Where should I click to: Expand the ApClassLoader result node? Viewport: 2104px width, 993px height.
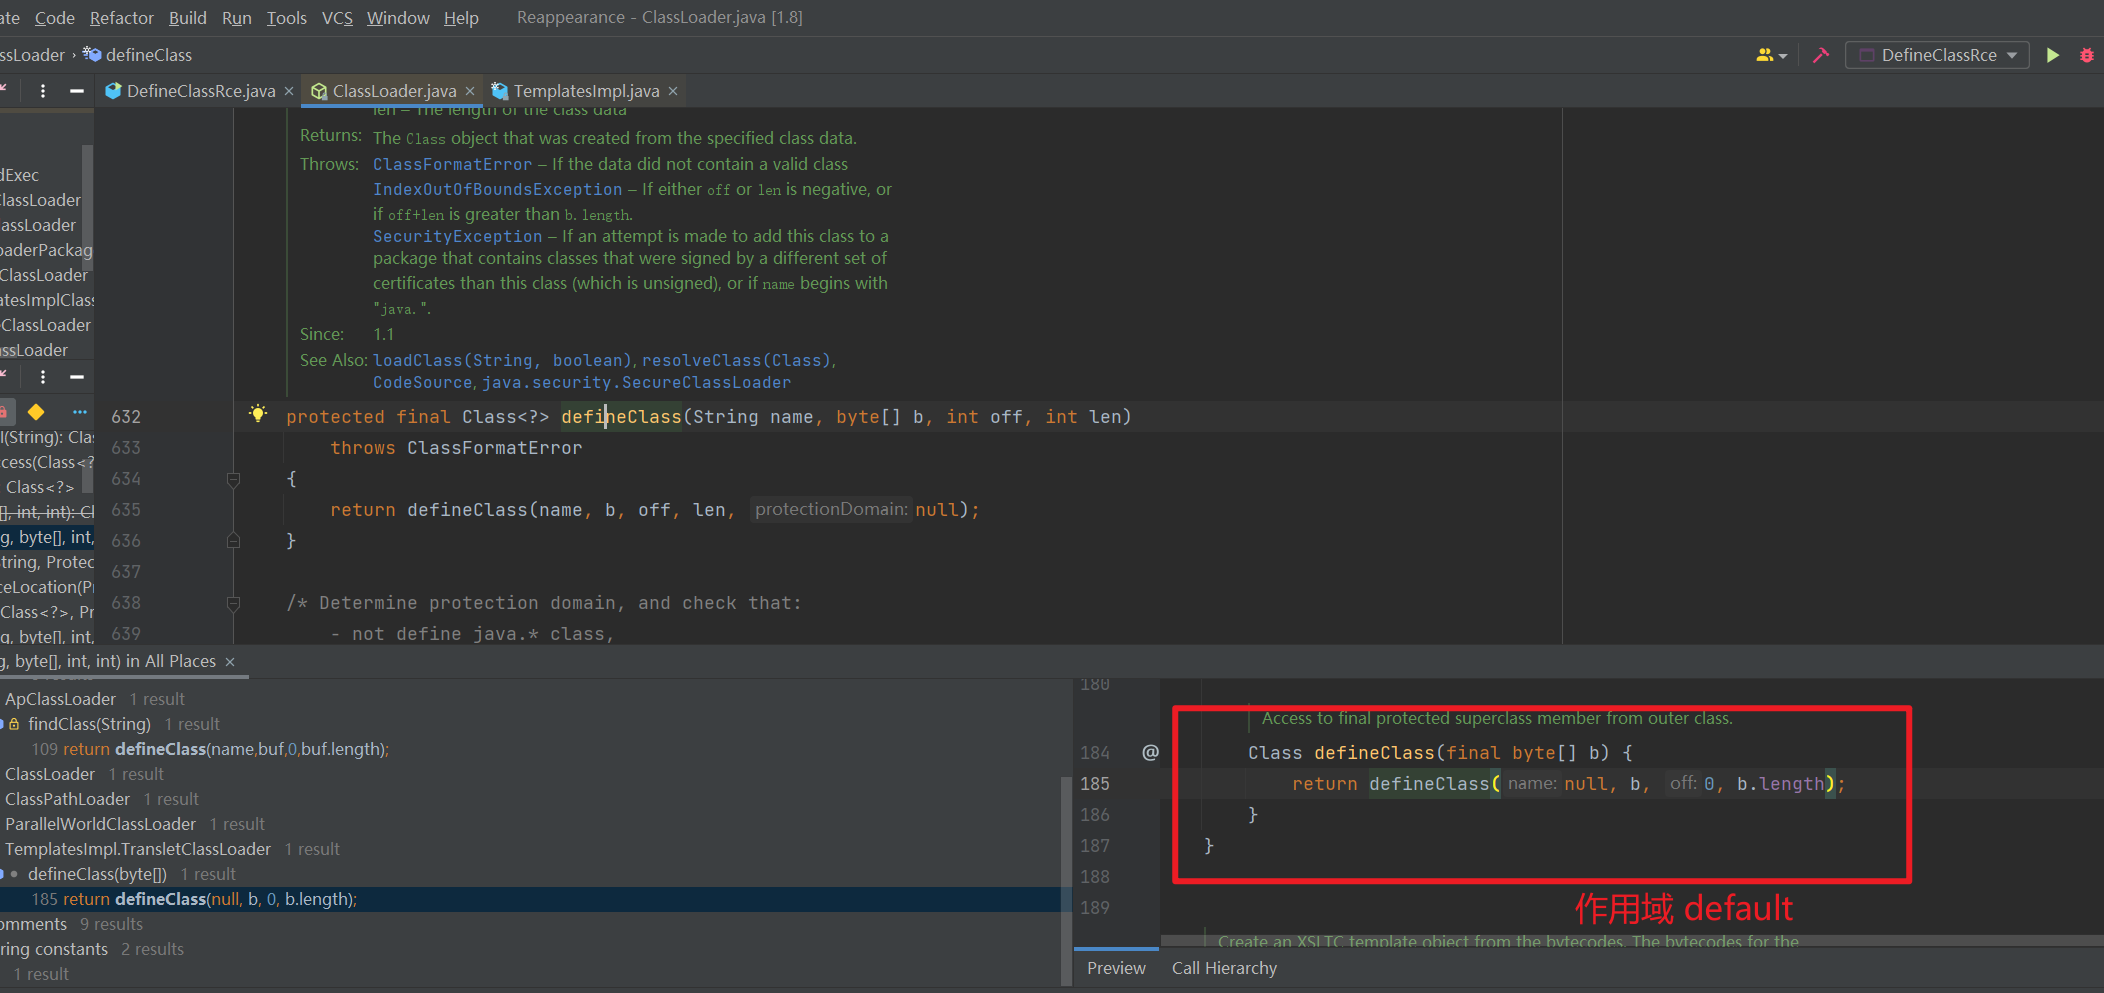pyautogui.click(x=60, y=698)
